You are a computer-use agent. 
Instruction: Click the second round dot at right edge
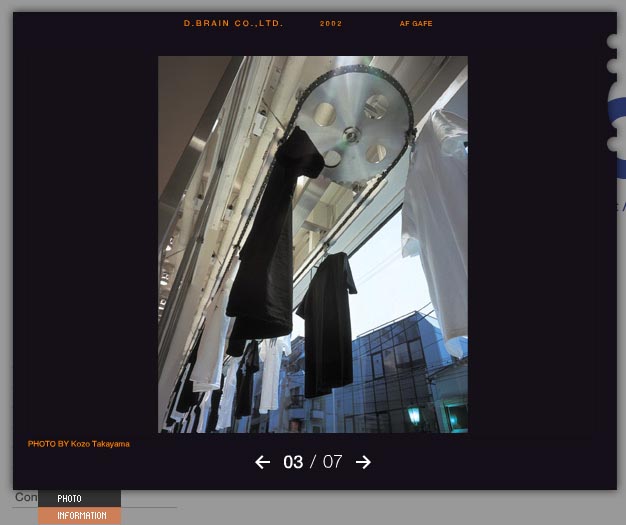point(612,66)
